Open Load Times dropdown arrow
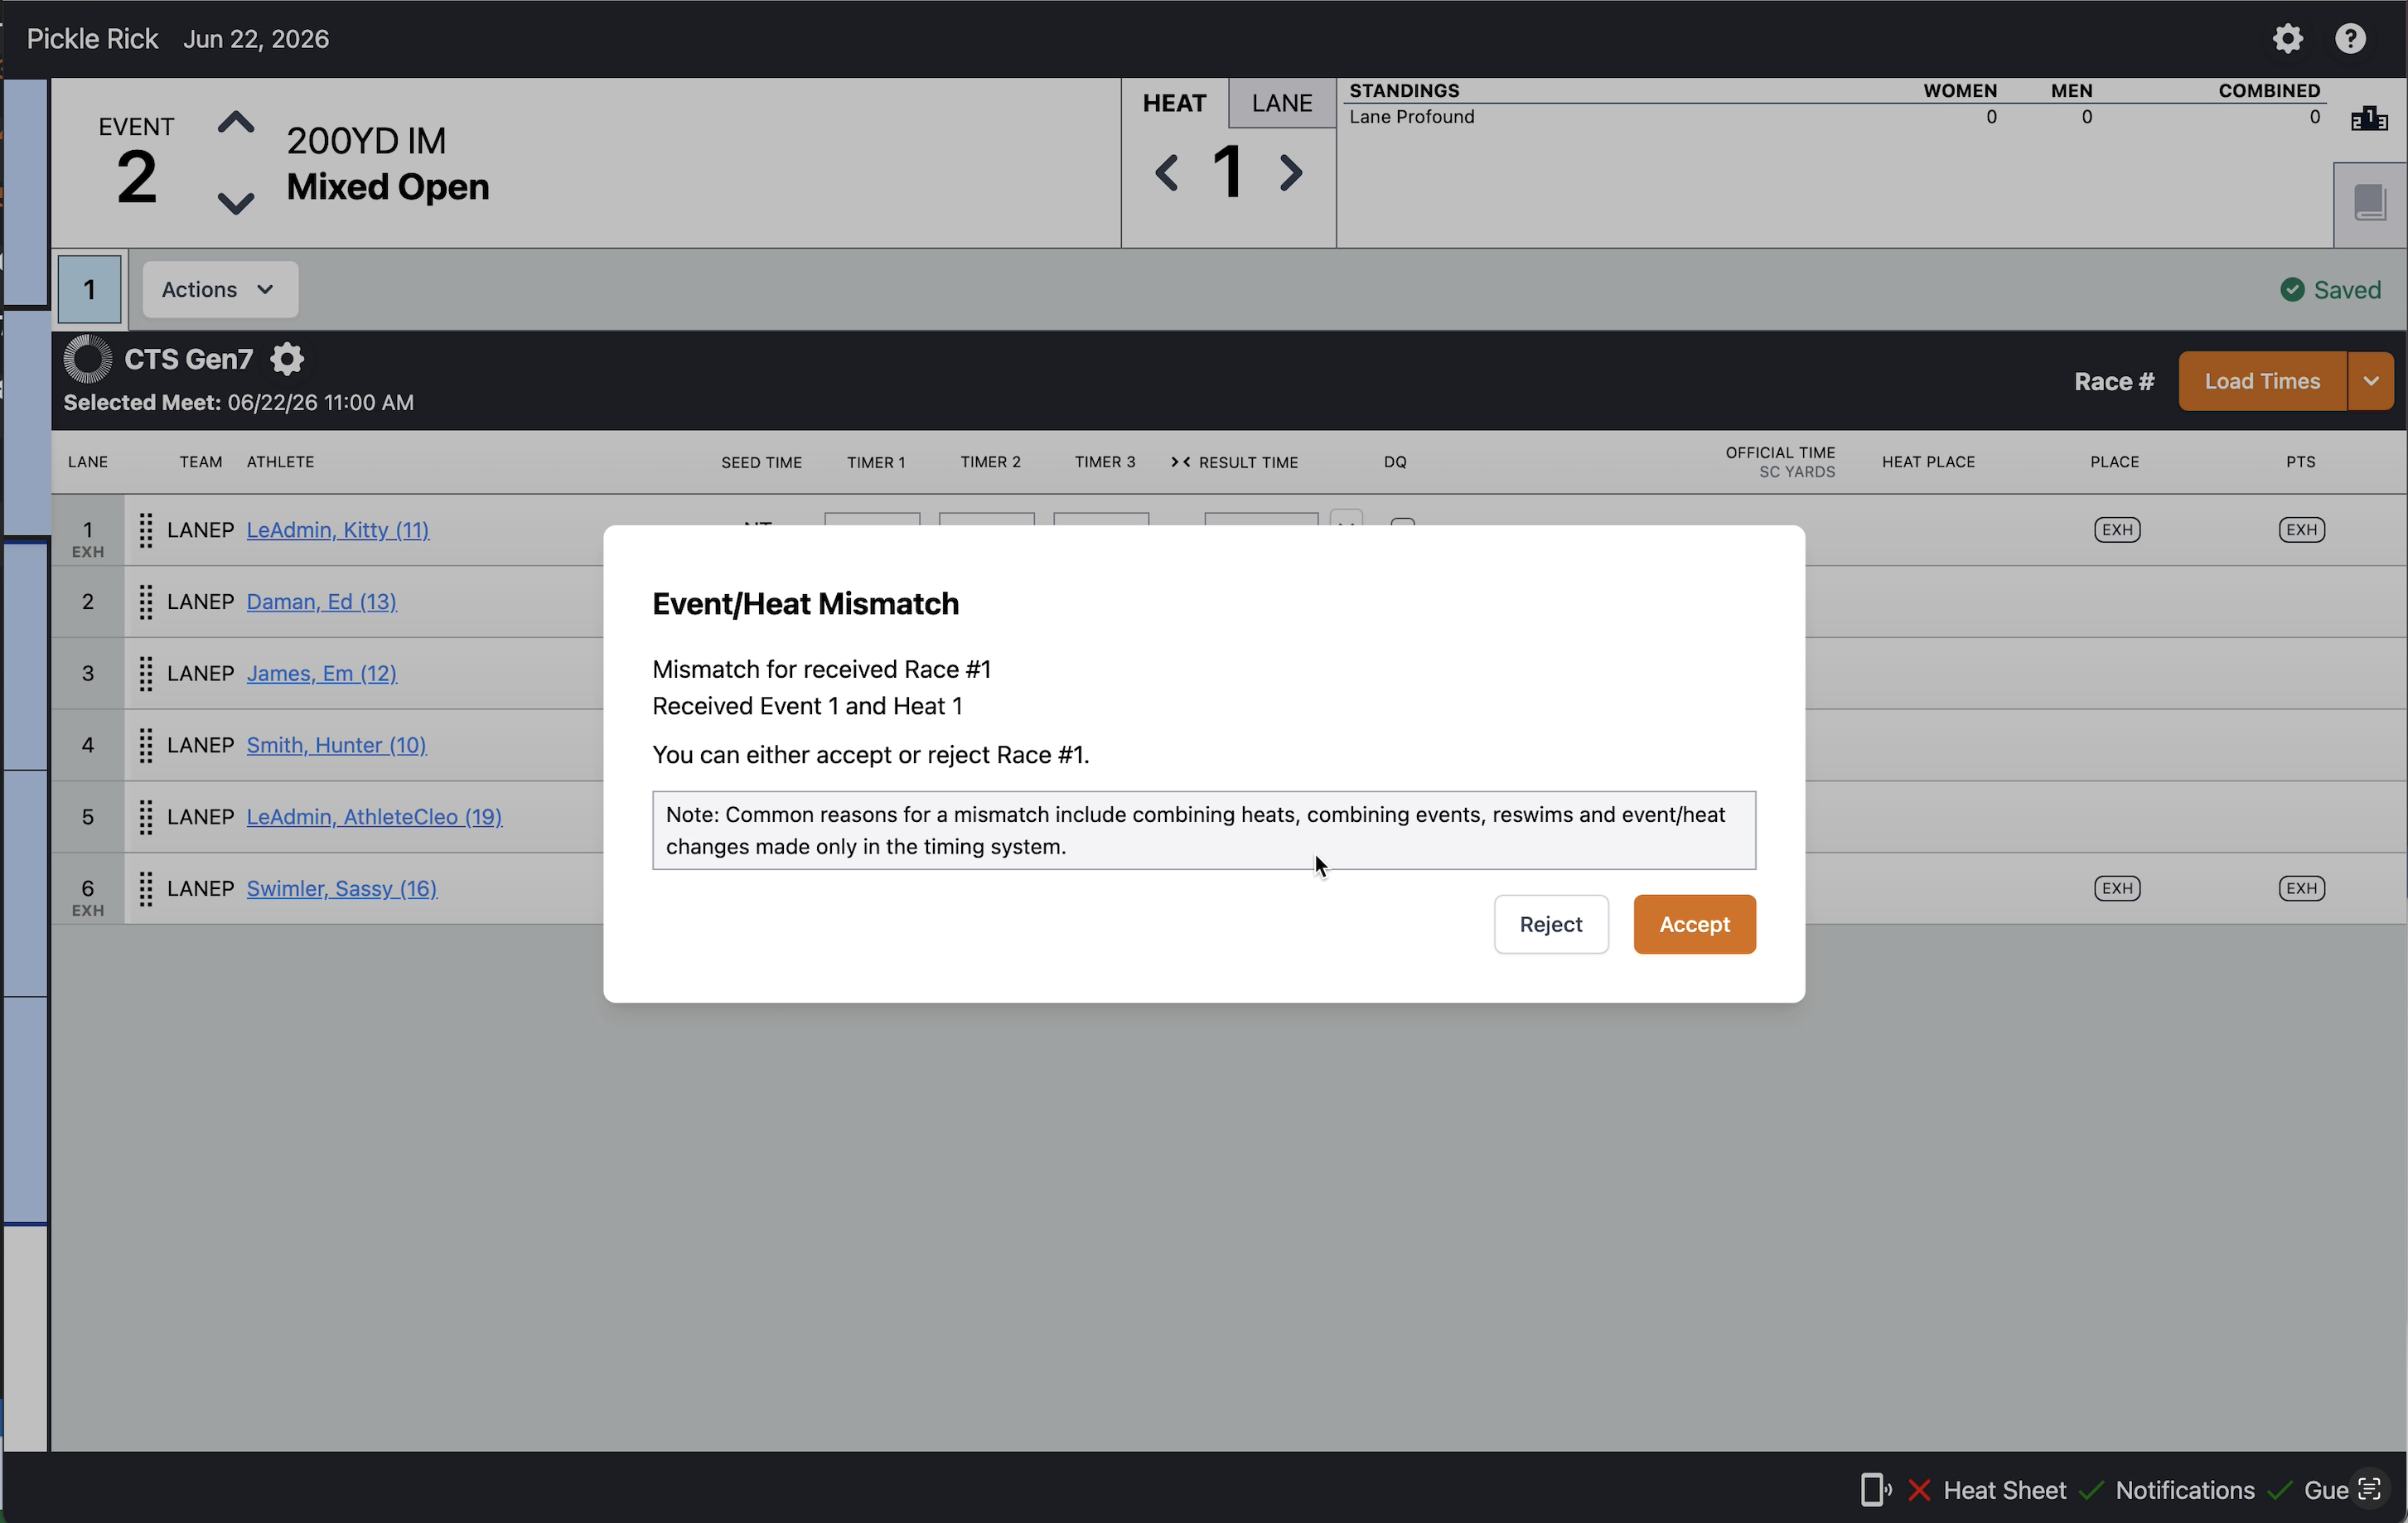The height and width of the screenshot is (1523, 2408). [x=2370, y=381]
